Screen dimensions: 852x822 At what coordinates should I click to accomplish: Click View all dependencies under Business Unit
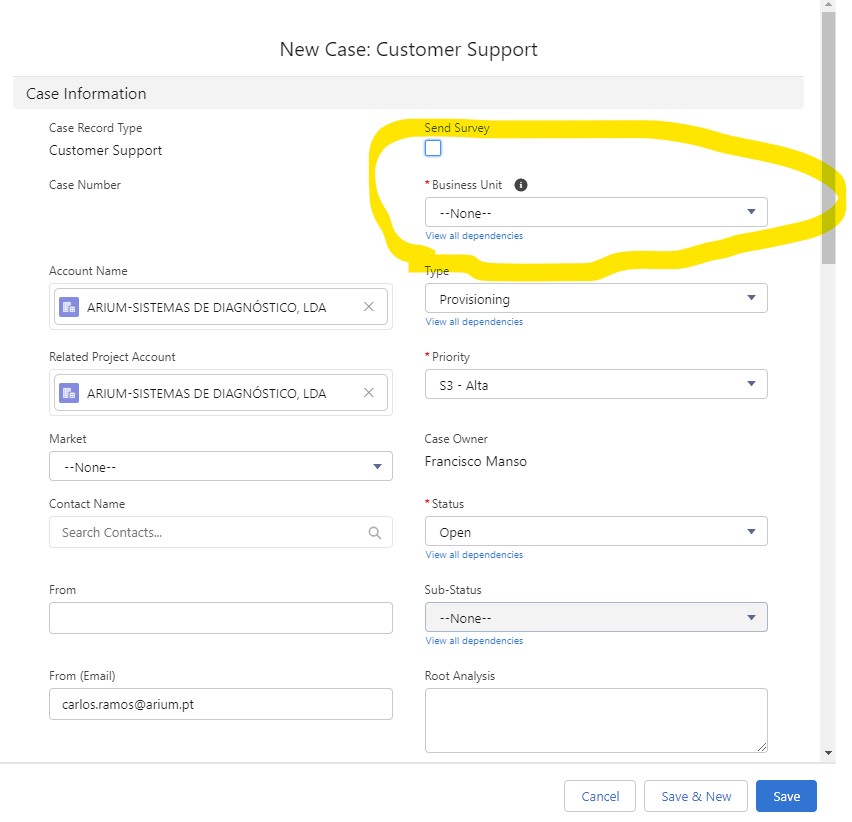474,236
